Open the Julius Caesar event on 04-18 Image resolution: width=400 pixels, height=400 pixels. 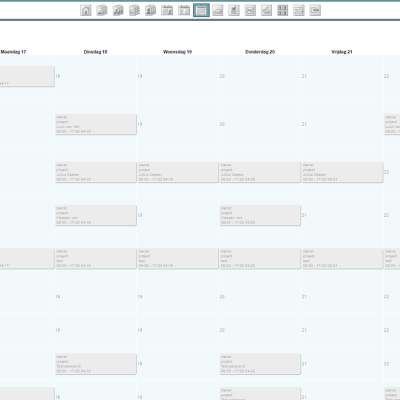click(96, 172)
